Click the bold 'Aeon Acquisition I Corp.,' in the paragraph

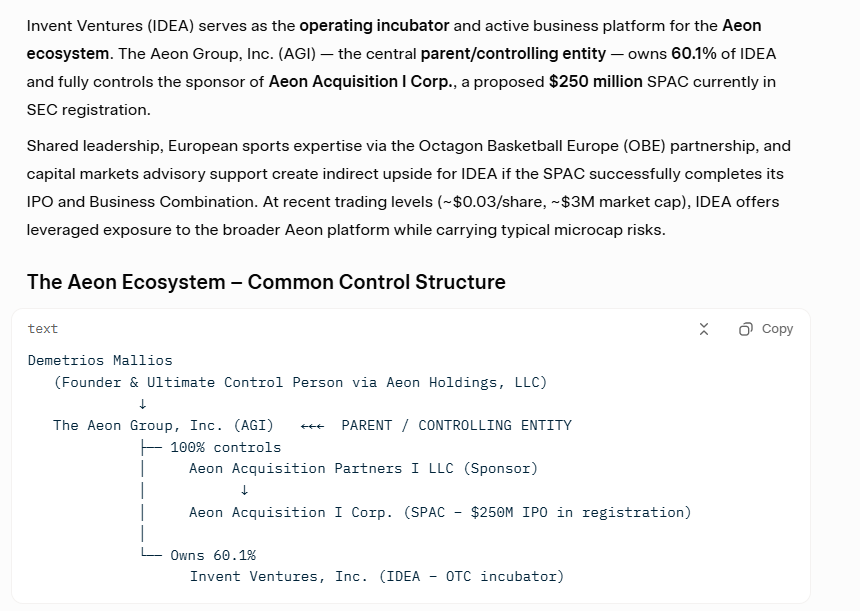coord(363,82)
